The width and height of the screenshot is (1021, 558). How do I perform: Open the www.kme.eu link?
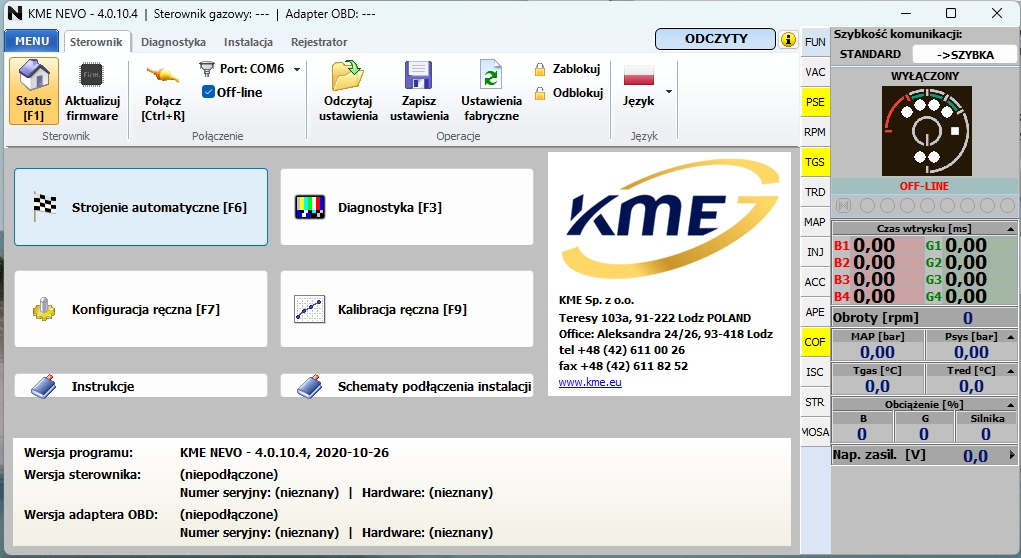tap(590, 382)
